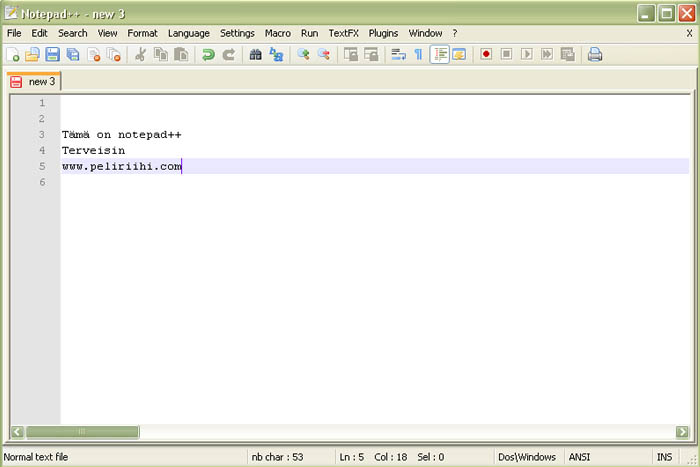Toggle show all characters paragraph icon
This screenshot has width=700, height=467.
point(418,54)
